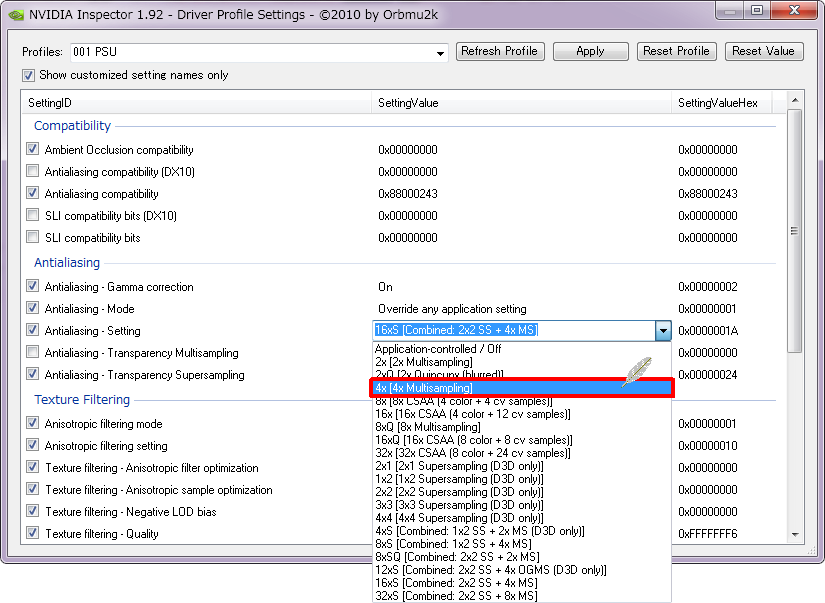The height and width of the screenshot is (603, 825).
Task: Toggle Anisotropic sample optimization checkbox
Action: 33,489
